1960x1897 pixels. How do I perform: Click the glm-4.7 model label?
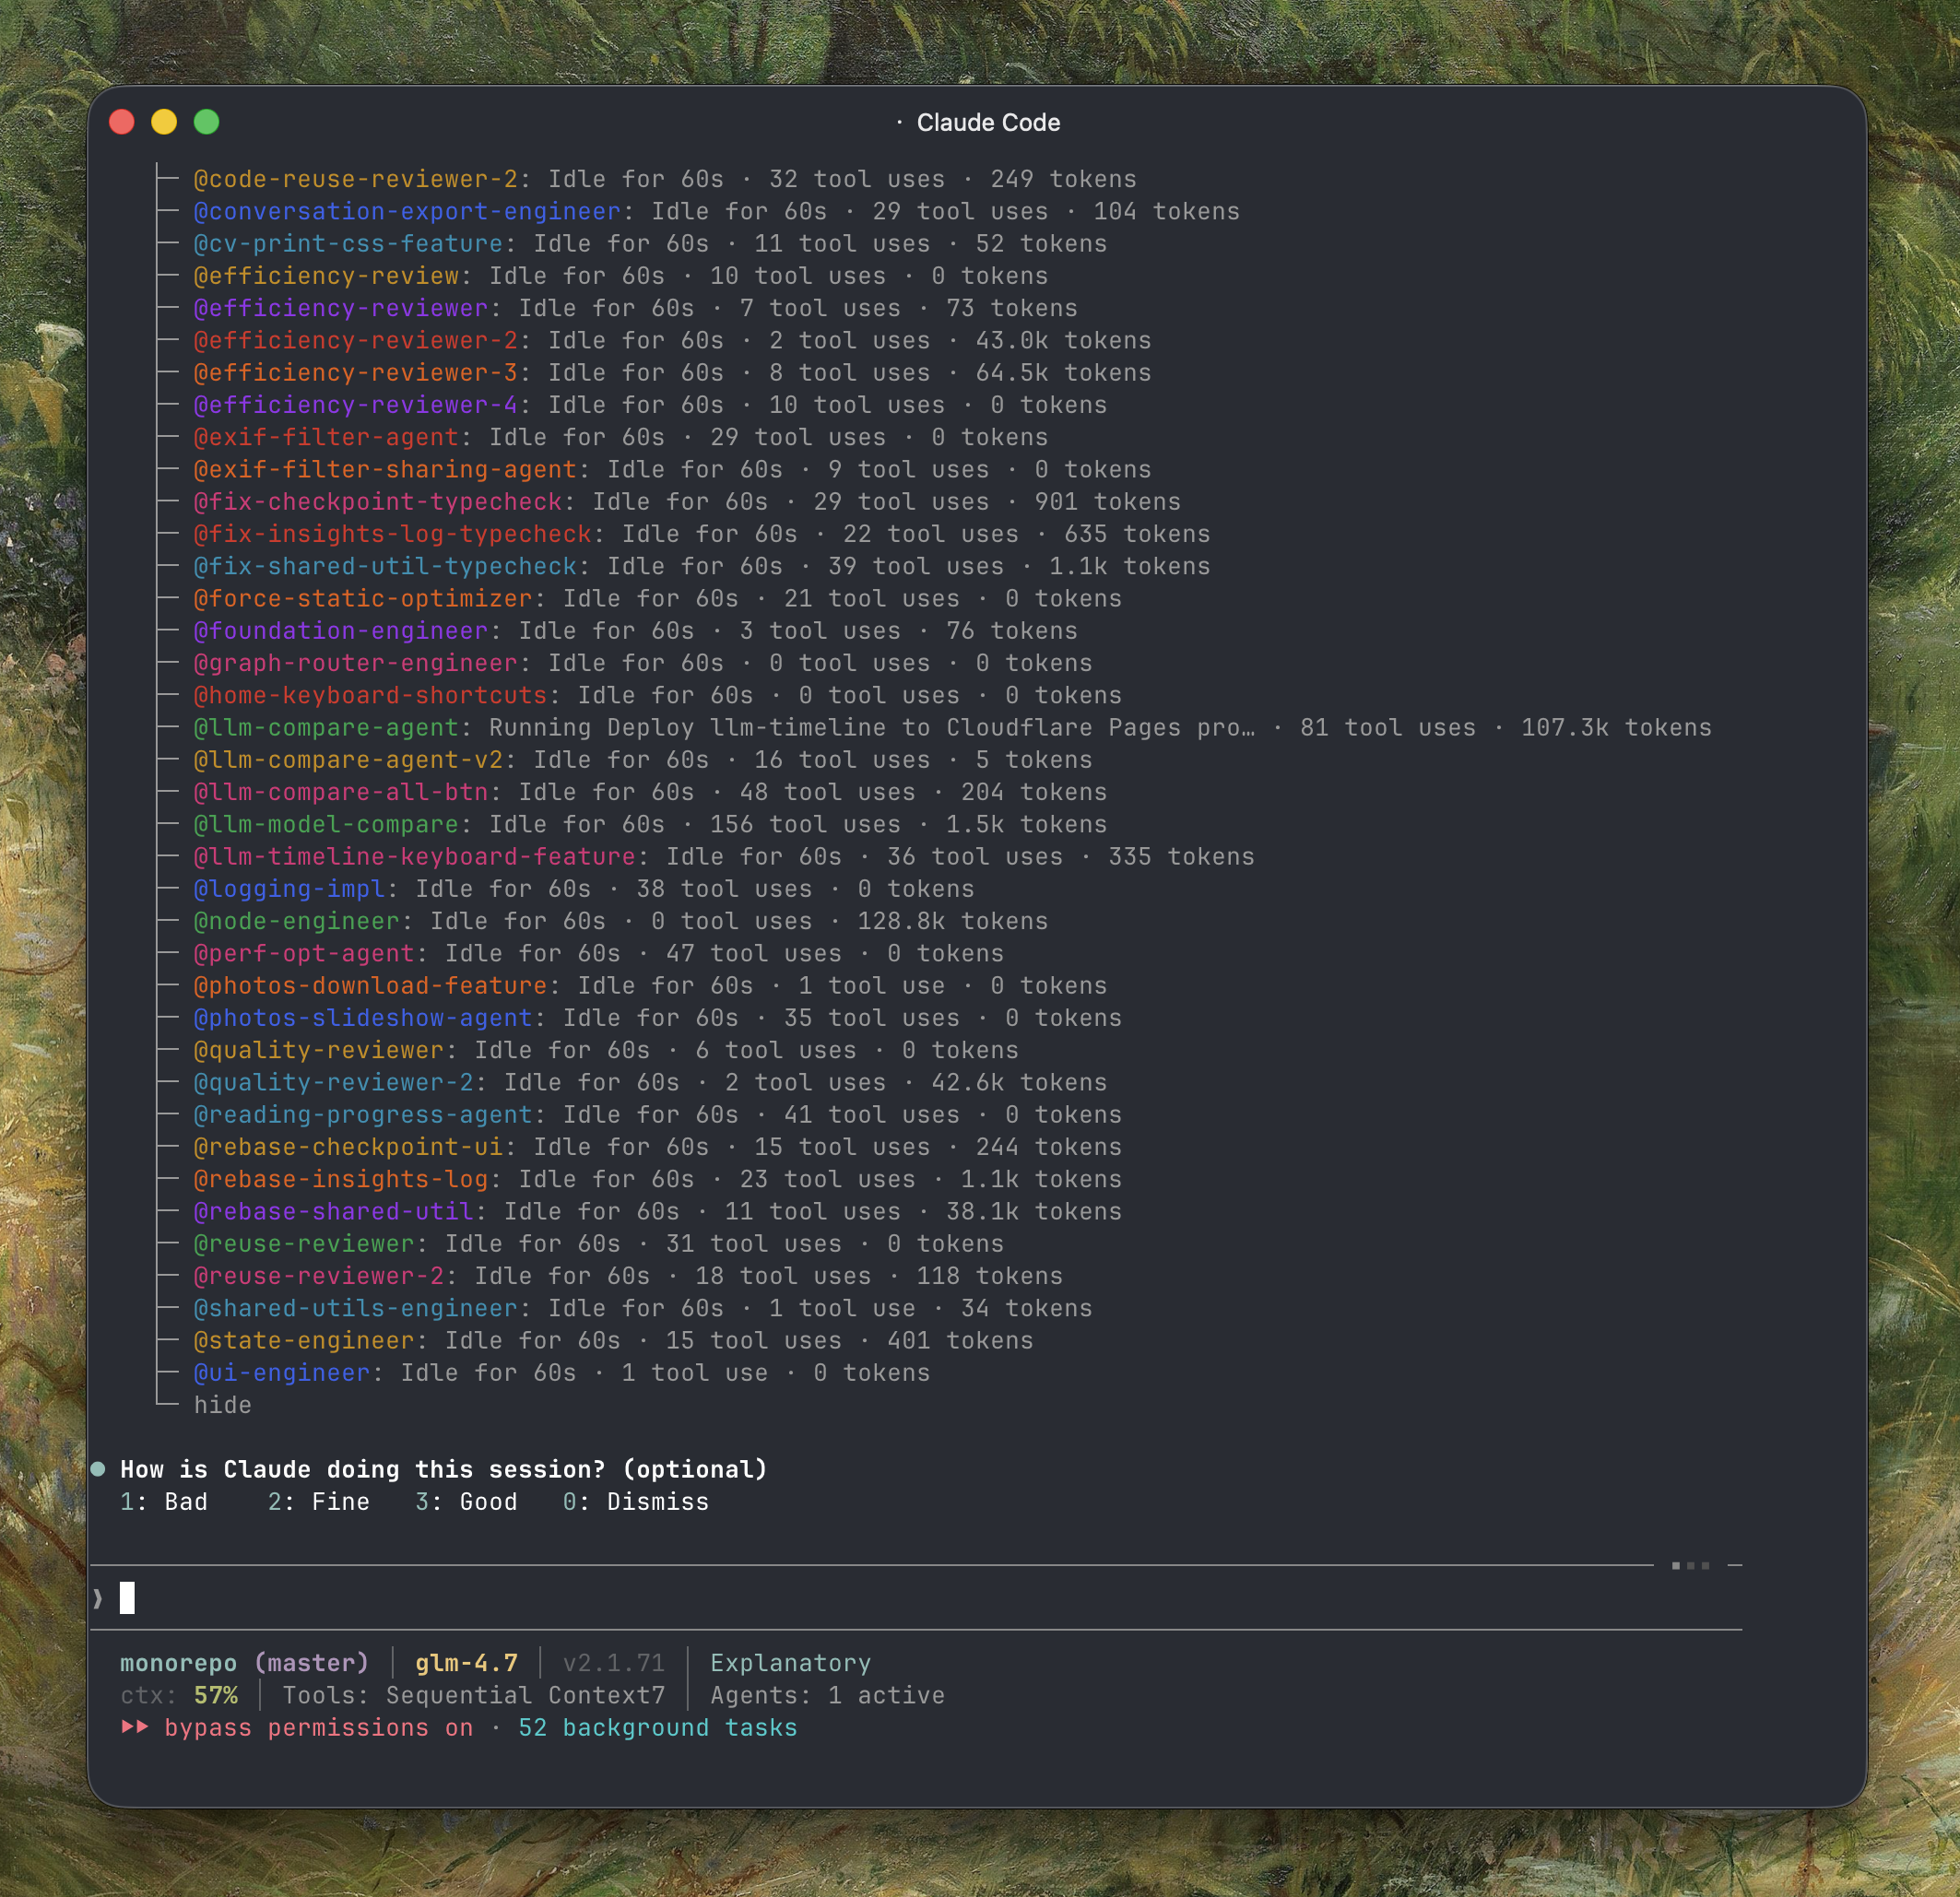pos(466,1663)
